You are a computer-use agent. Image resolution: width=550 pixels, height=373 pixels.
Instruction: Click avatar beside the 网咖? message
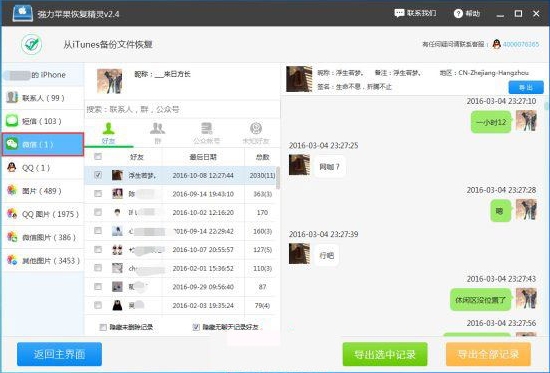[299, 165]
